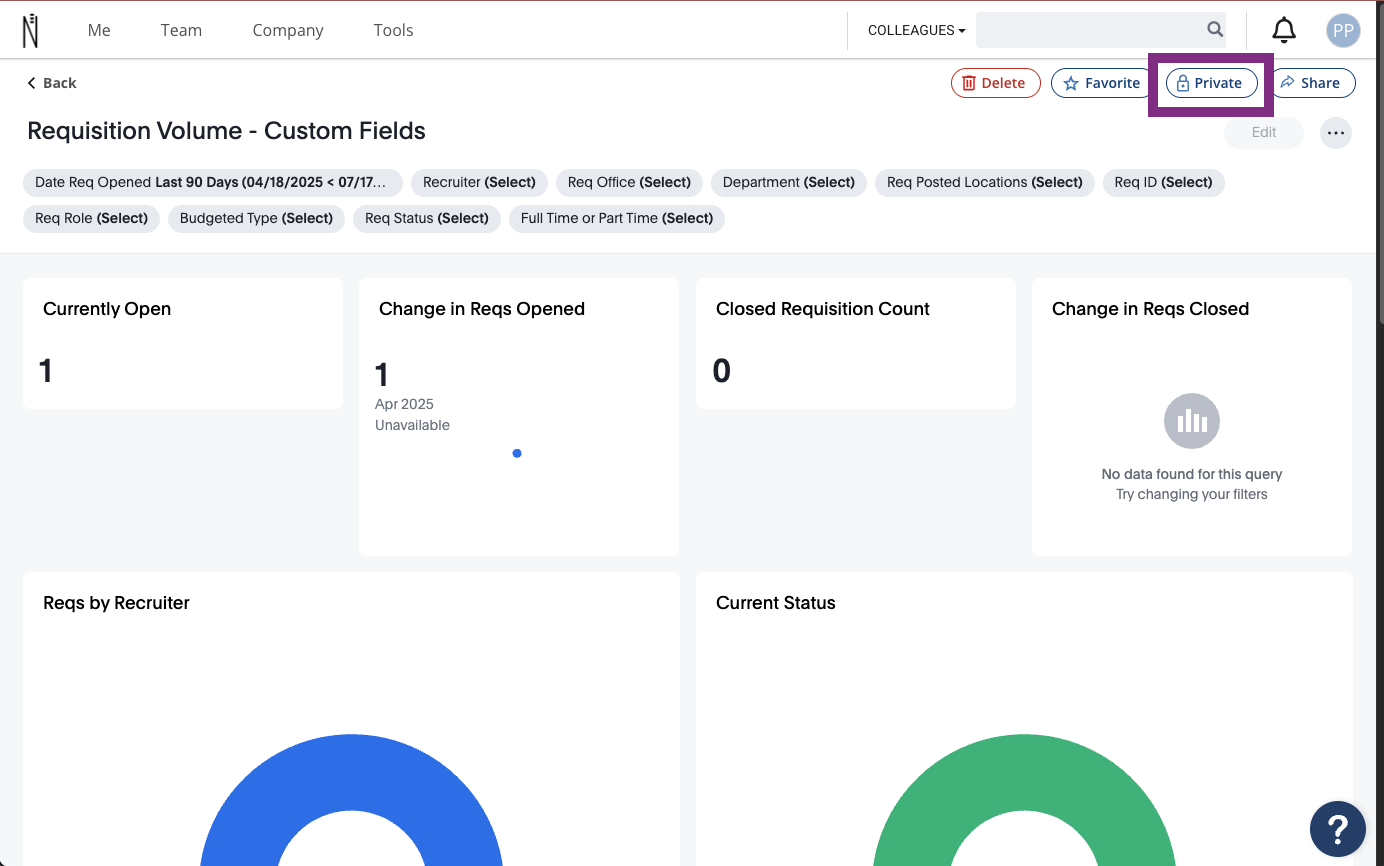Open the Date Req Opened filter

coord(212,182)
